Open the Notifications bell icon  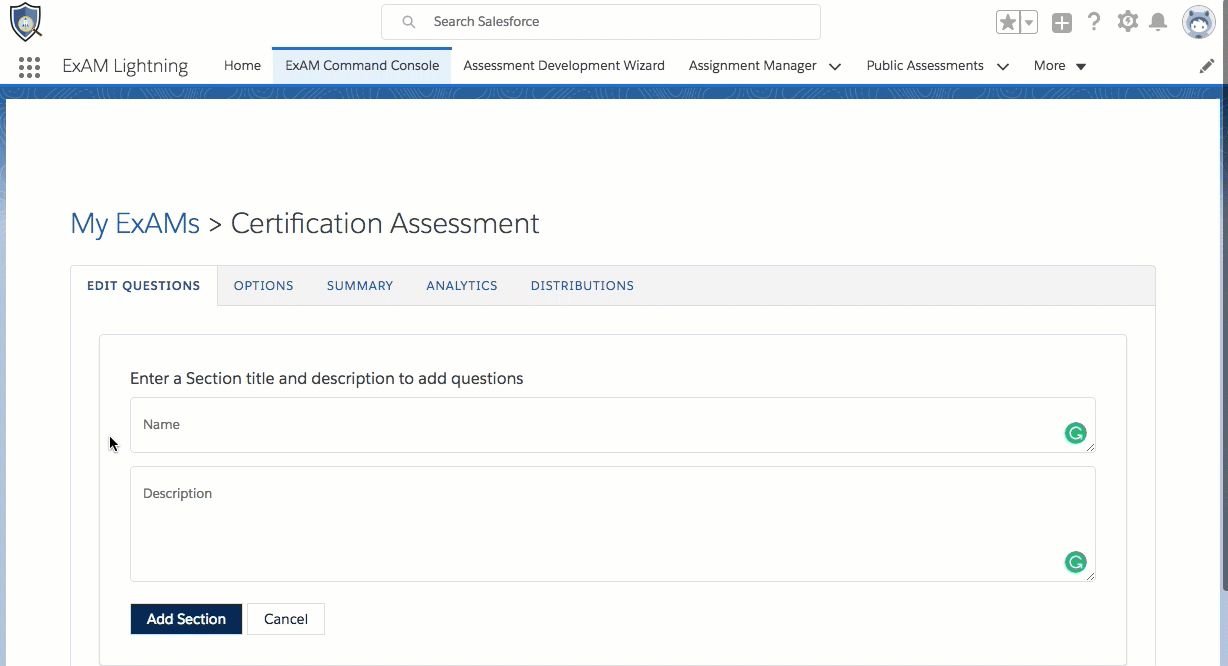point(1158,22)
